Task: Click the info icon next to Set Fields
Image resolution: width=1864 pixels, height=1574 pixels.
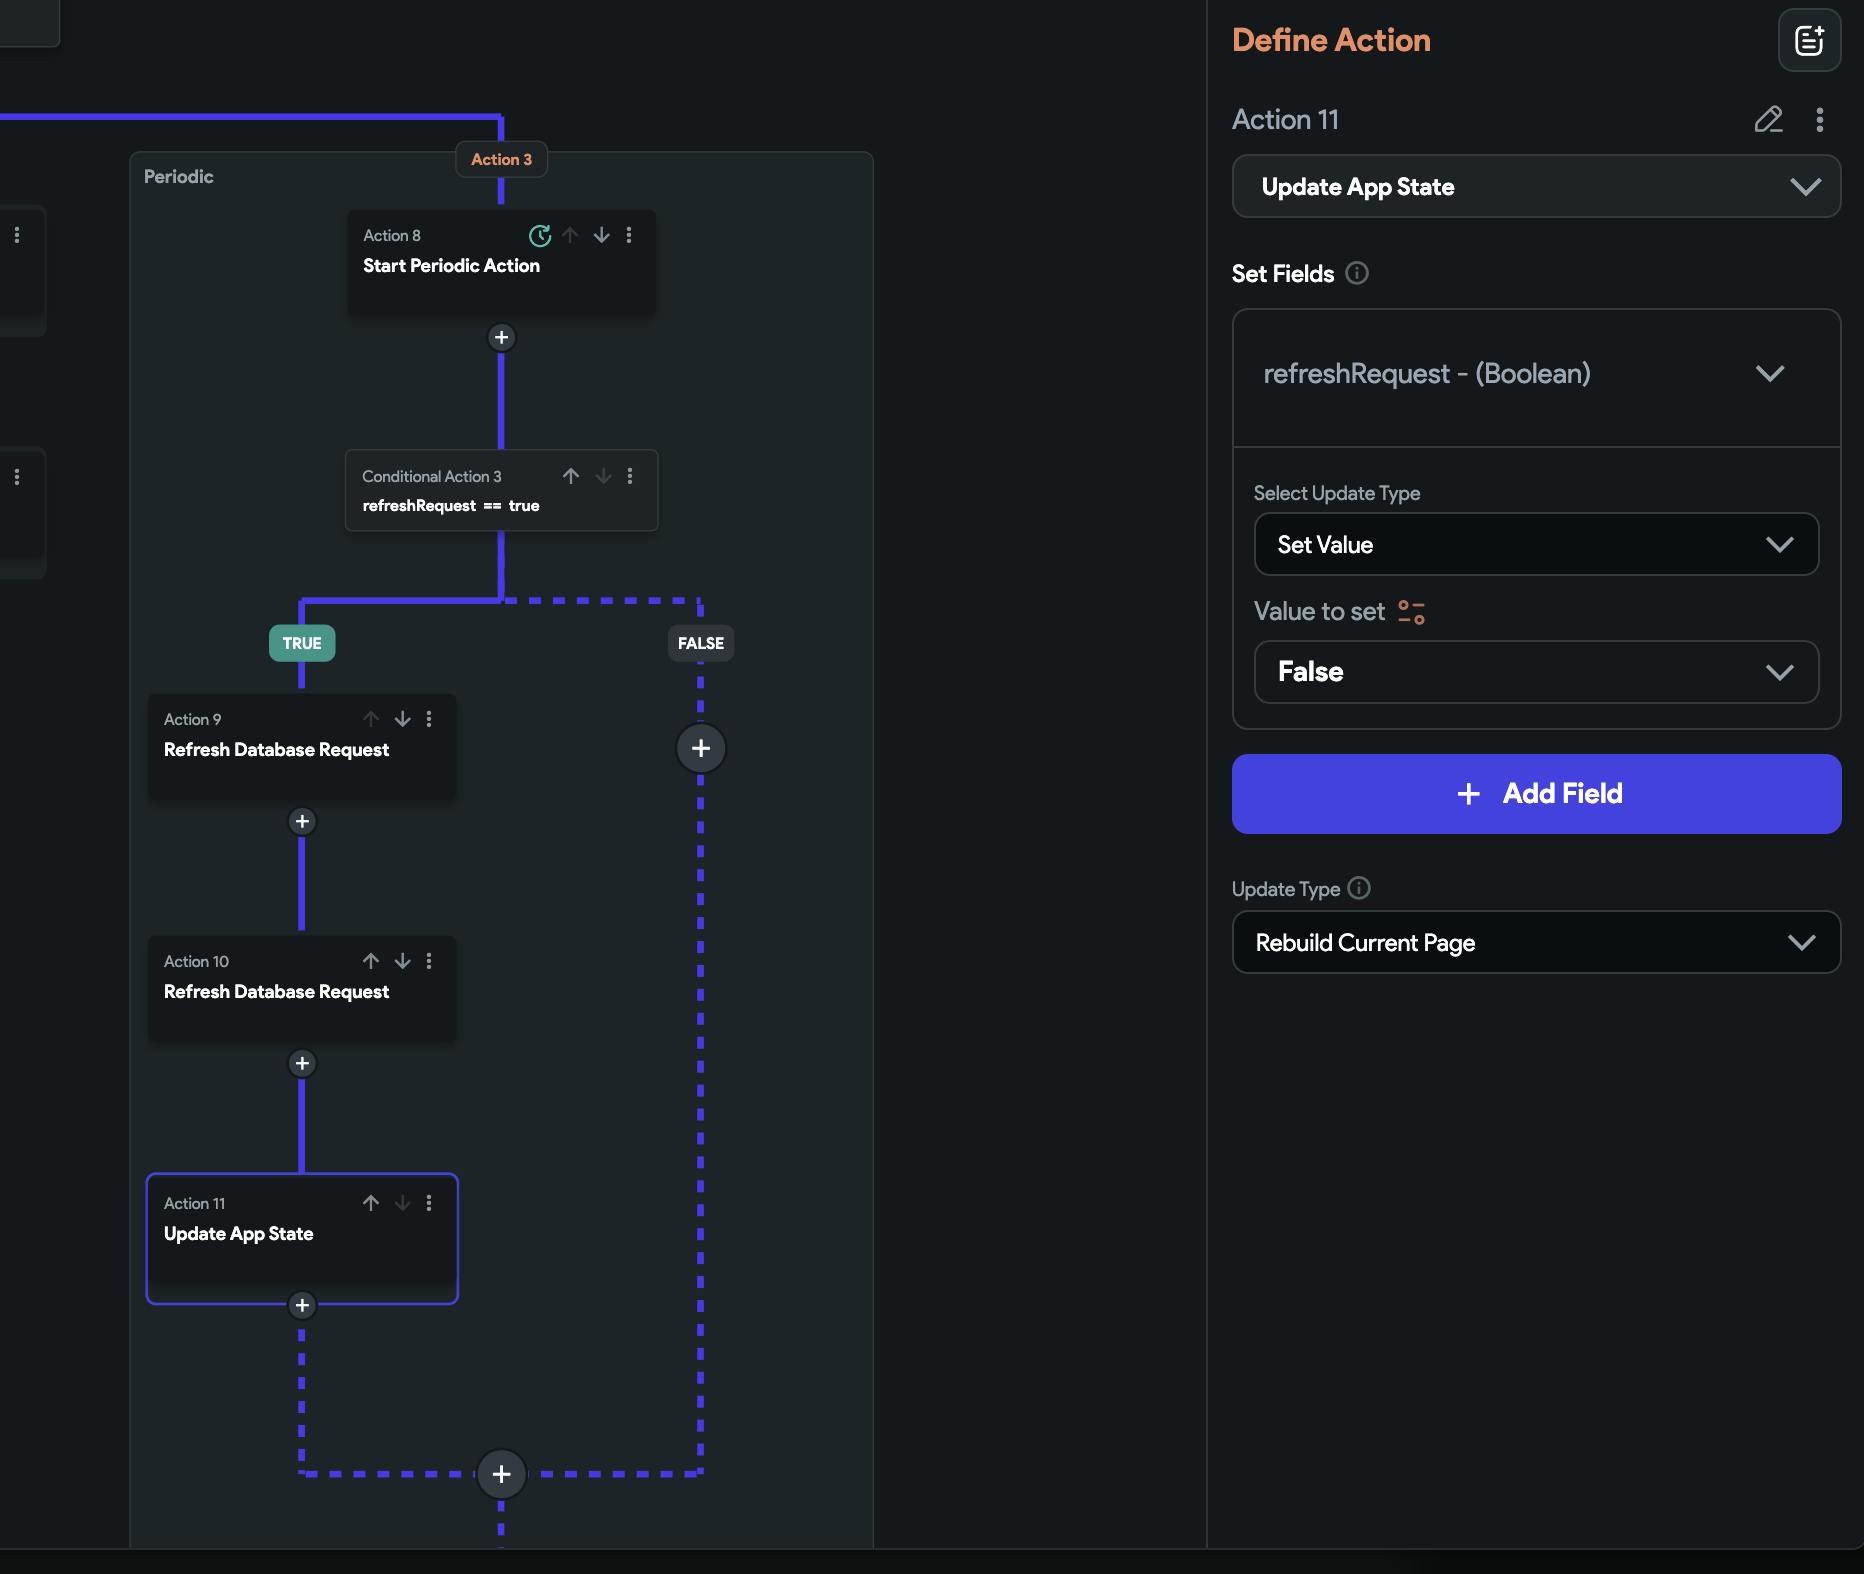Action: tap(1357, 273)
